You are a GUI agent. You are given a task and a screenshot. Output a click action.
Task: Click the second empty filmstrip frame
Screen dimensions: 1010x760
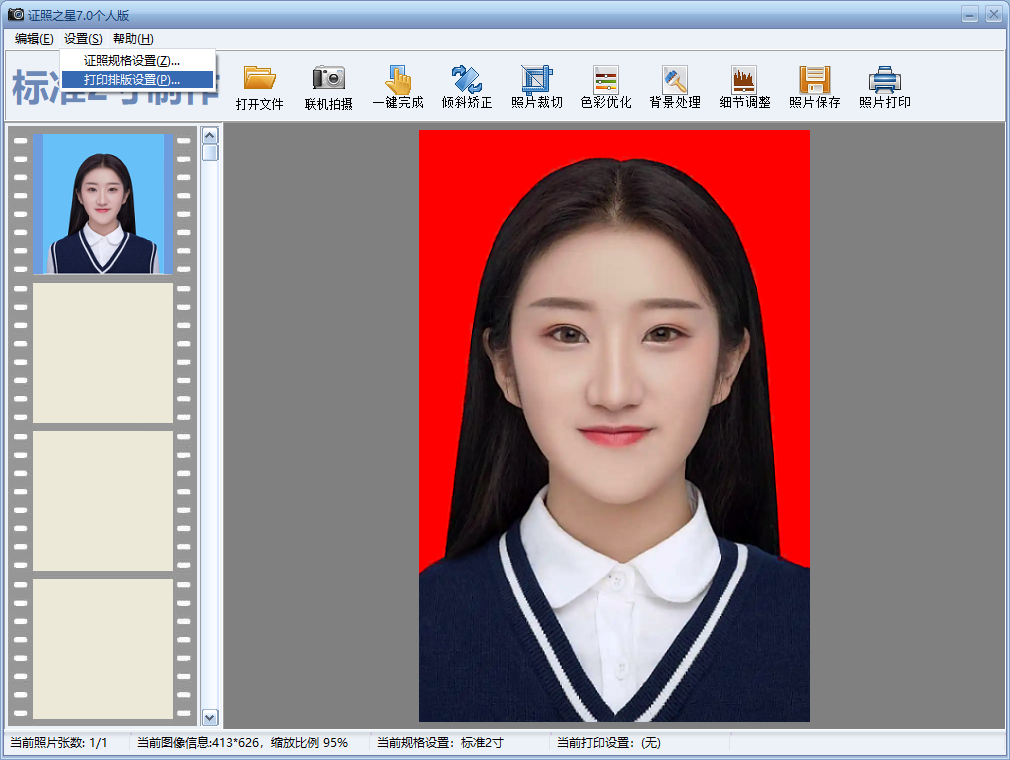(103, 501)
